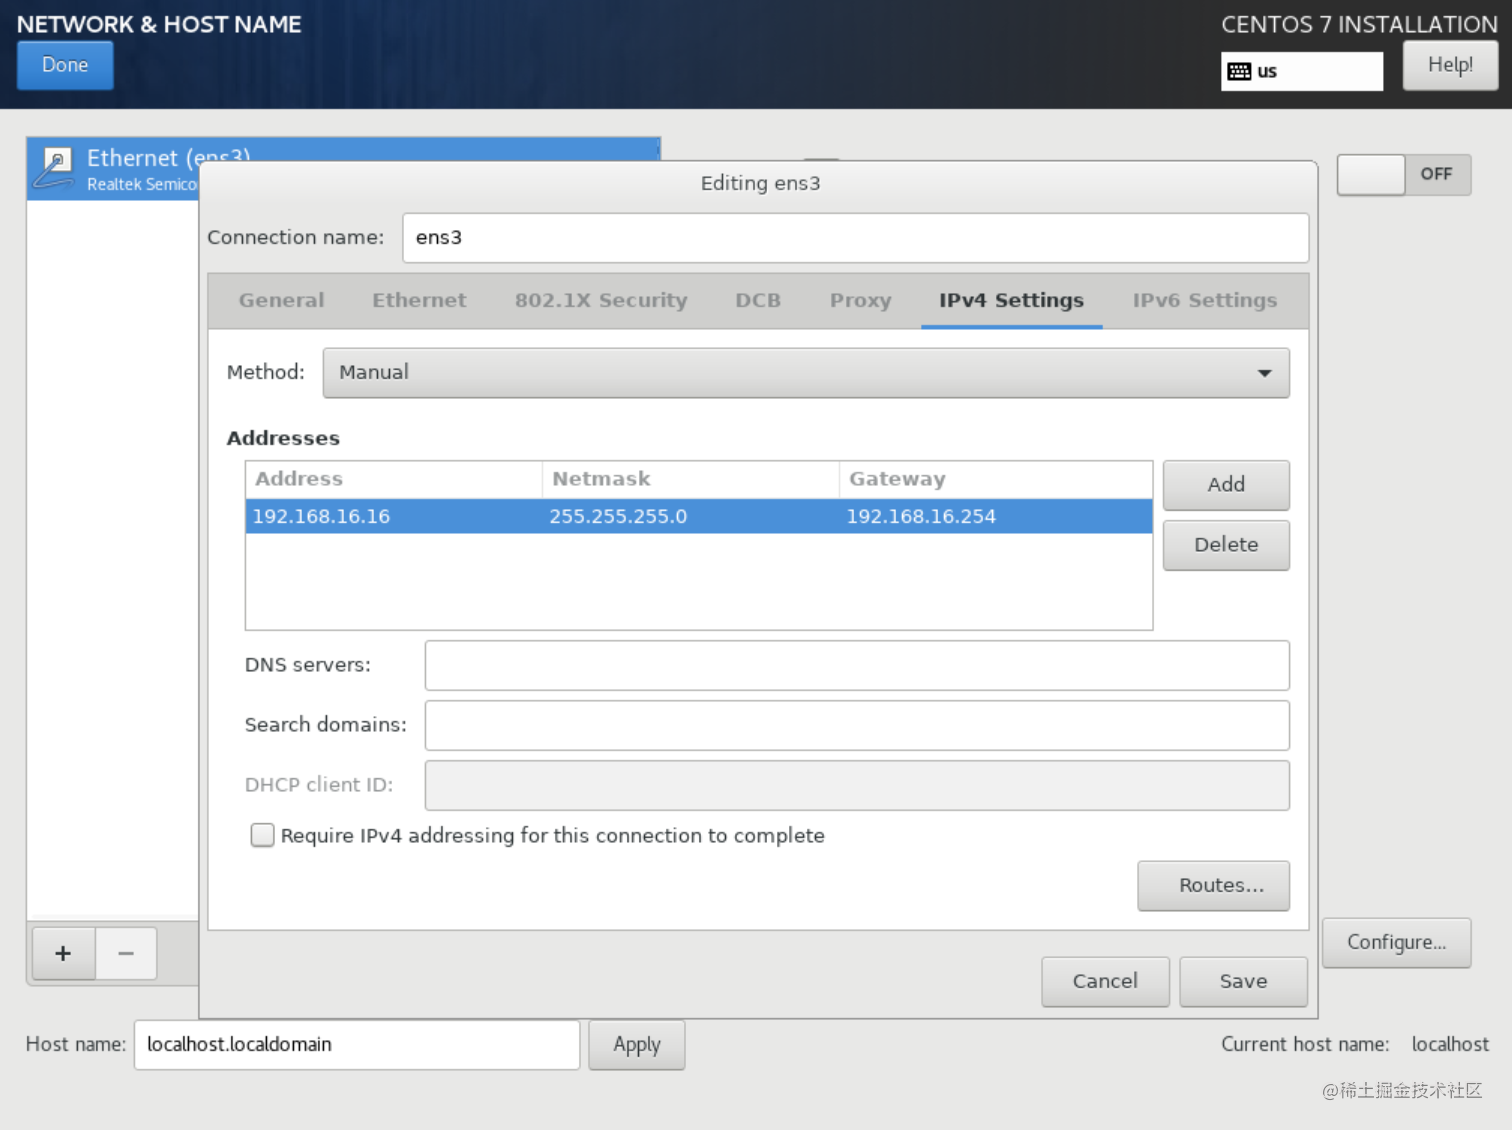The image size is (1512, 1130).
Task: Add a new address row
Action: click(x=1226, y=485)
